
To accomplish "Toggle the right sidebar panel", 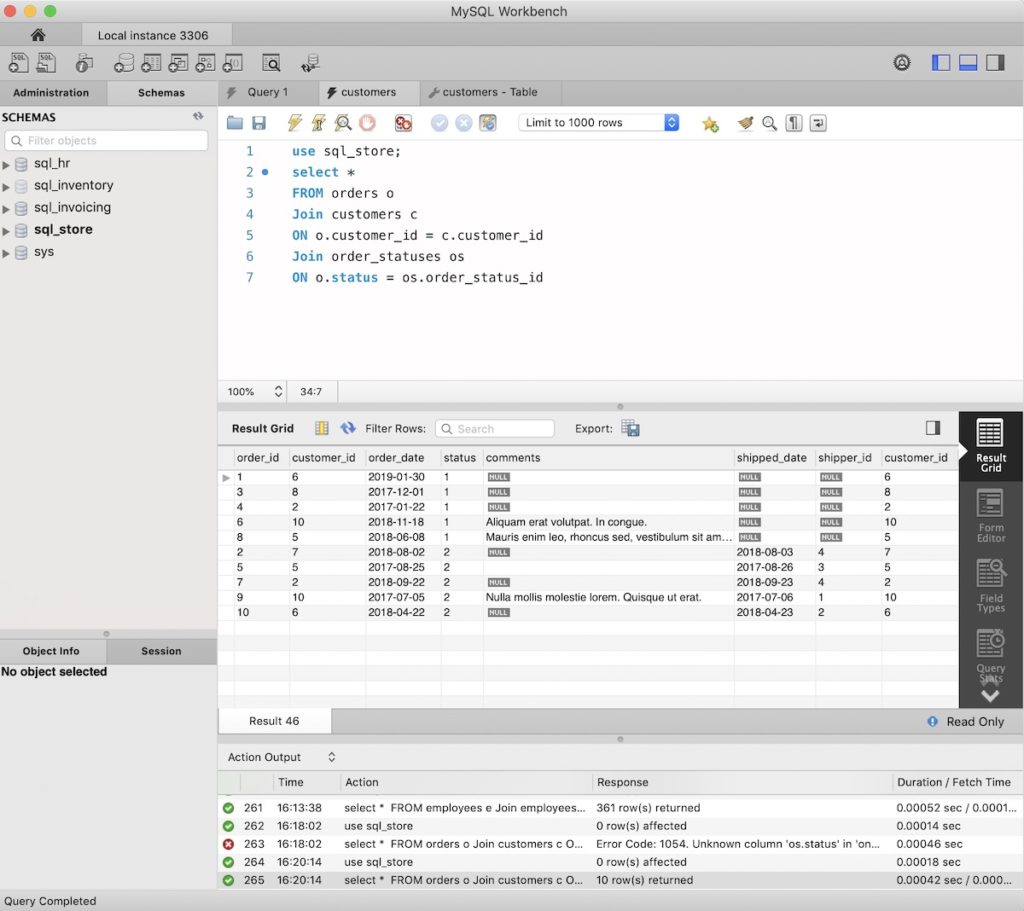I will point(995,63).
